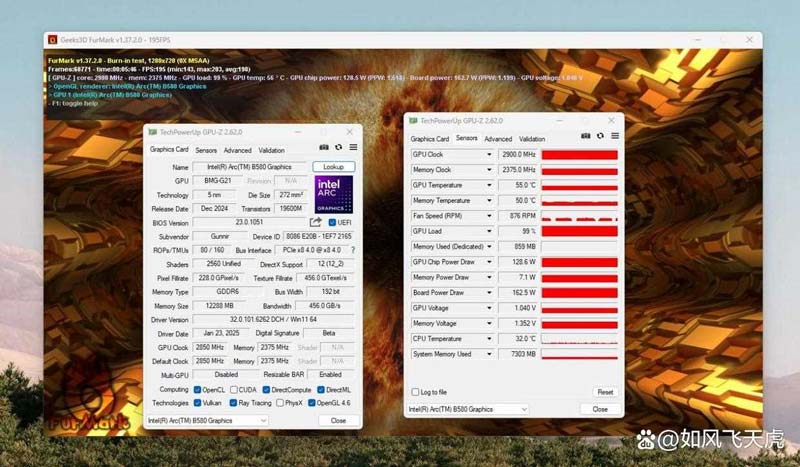Open Validation tab in Sensors window
The image size is (800, 467).
532,139
